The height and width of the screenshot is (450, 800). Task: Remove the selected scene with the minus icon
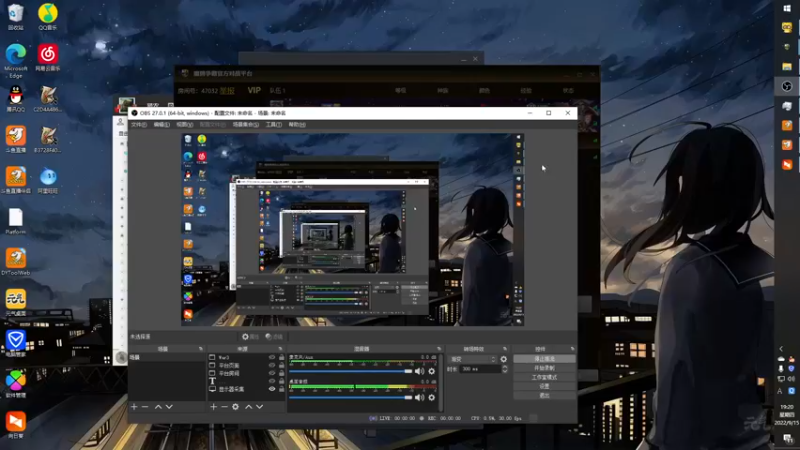tap(145, 407)
